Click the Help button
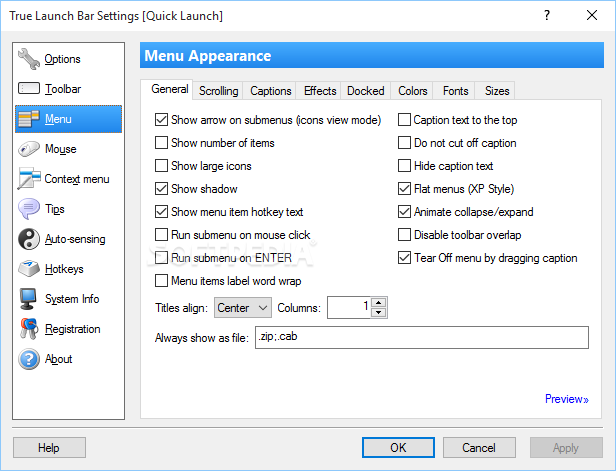The height and width of the screenshot is (471, 616). coord(49,447)
